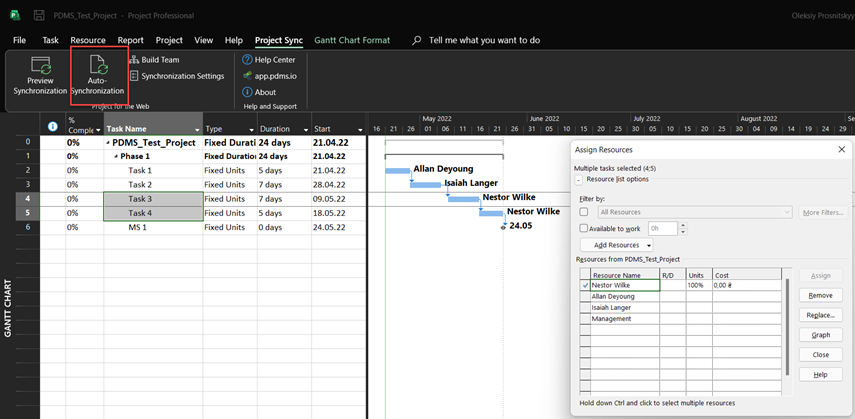Toggle the Filter by checkbox

pyautogui.click(x=584, y=212)
